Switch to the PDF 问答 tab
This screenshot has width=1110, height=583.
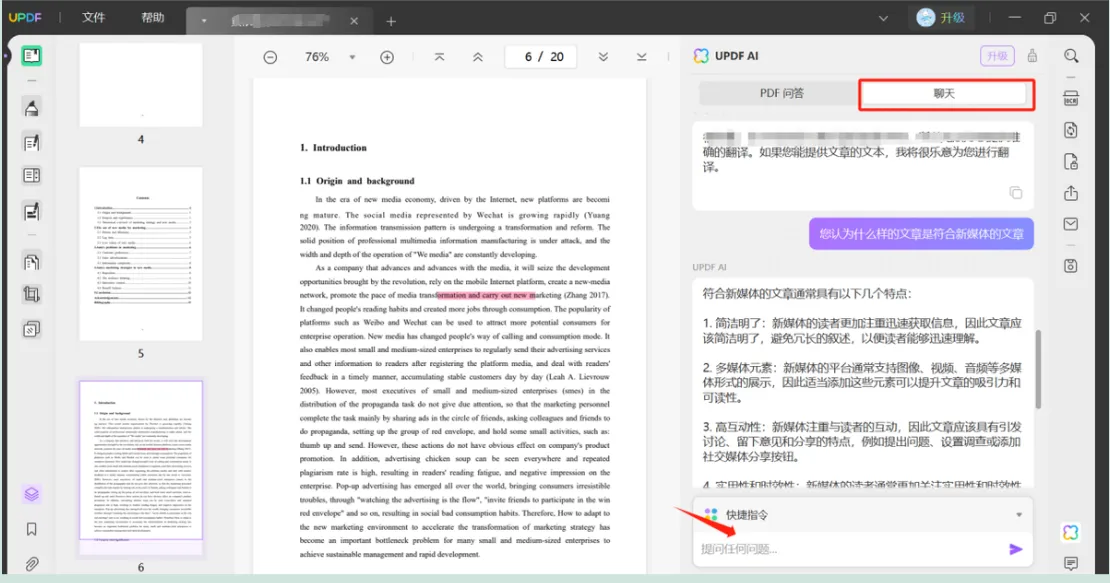click(782, 93)
